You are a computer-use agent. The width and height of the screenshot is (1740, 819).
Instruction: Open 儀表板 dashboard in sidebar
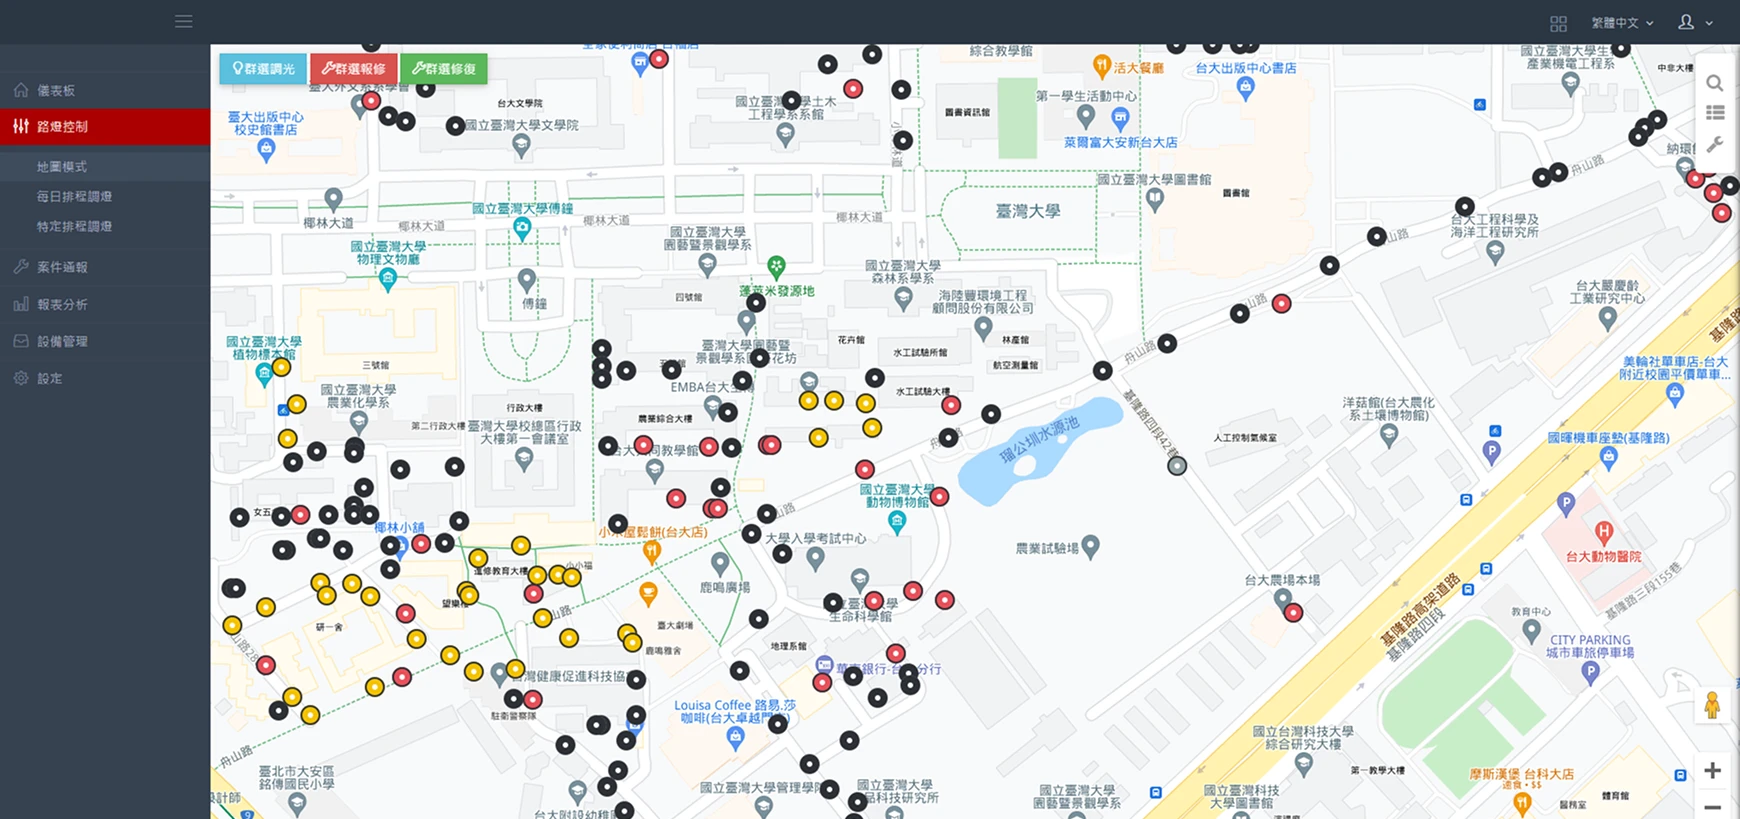56,91
